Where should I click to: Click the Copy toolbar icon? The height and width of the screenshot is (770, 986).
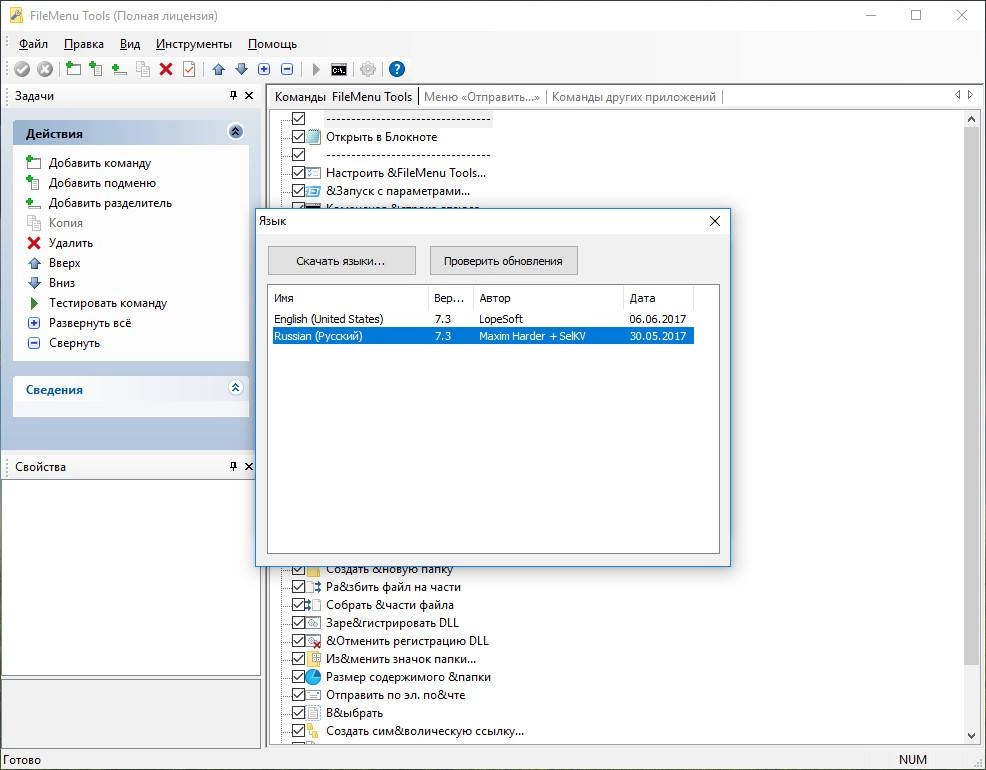tap(143, 69)
